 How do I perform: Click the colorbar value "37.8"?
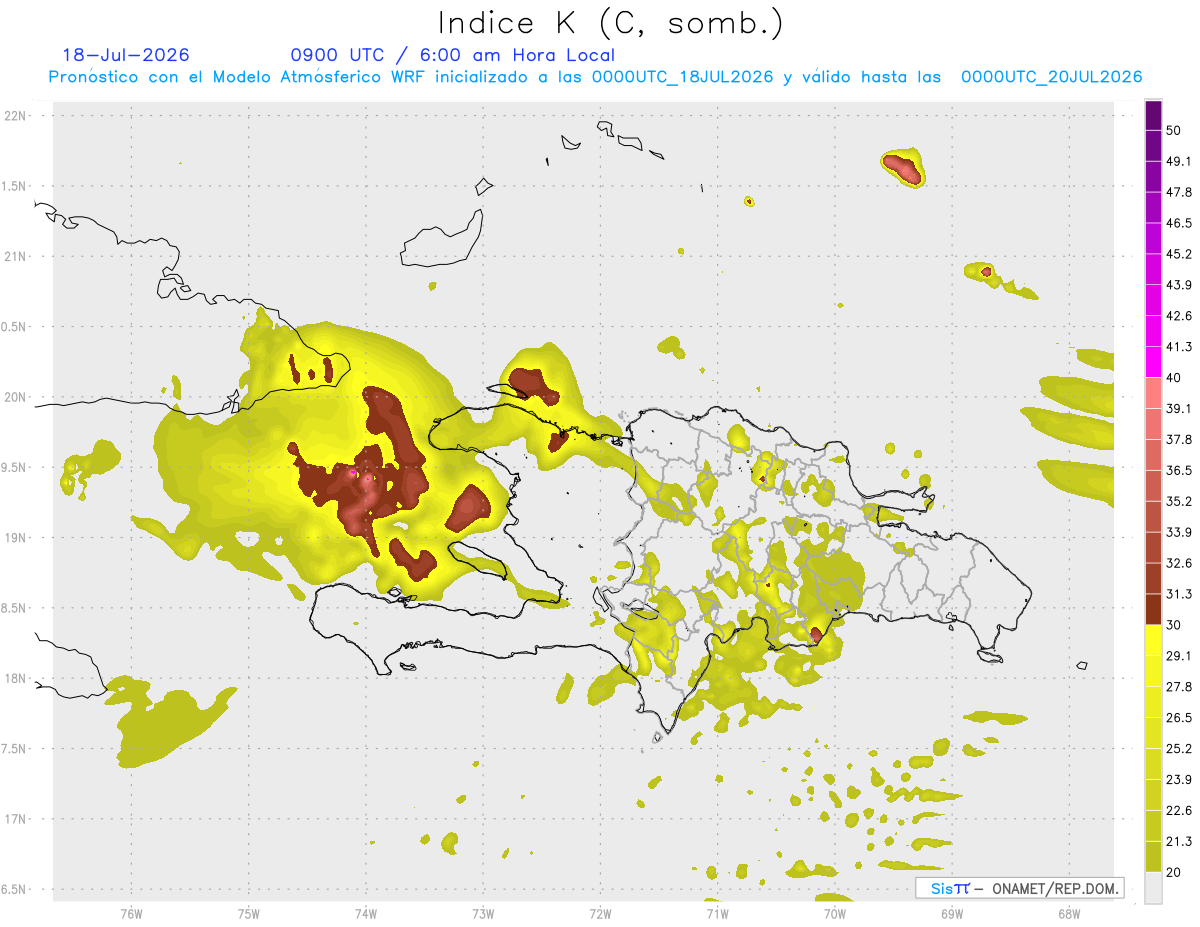[x=1179, y=440]
